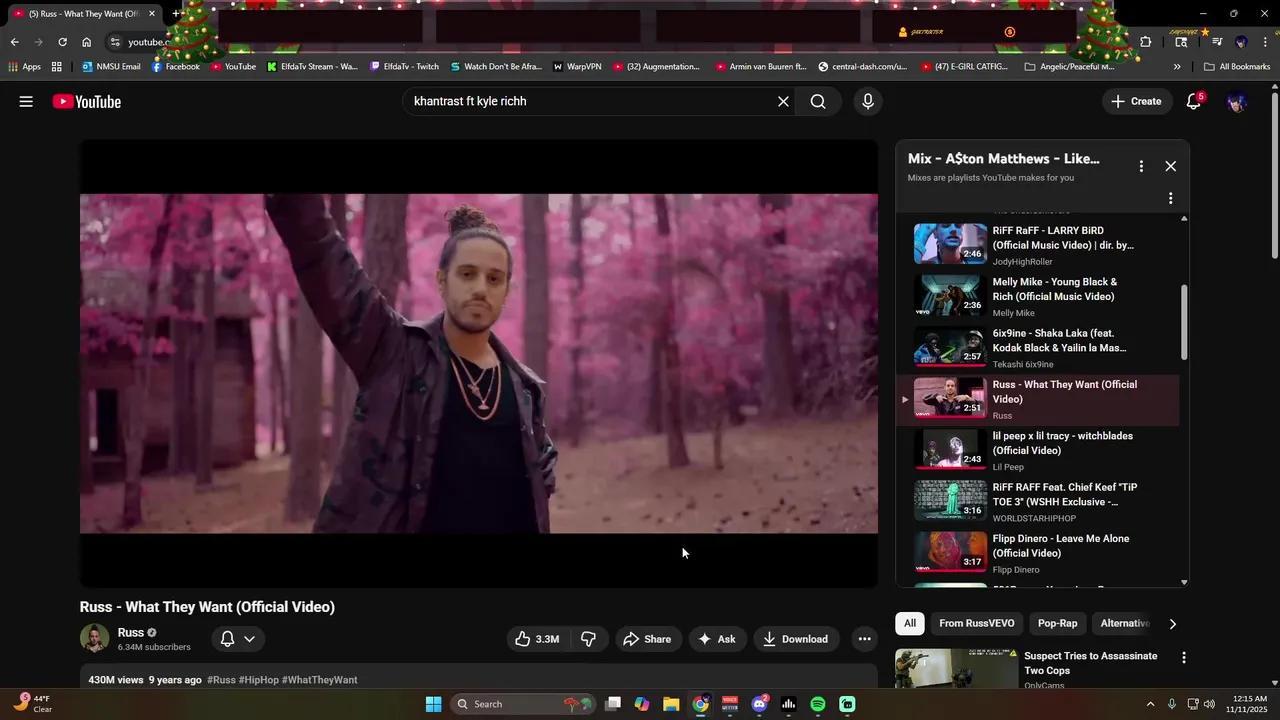Open Suspect Tries to Assassinate Two Cops
This screenshot has width=1280, height=720.
click(x=1090, y=663)
